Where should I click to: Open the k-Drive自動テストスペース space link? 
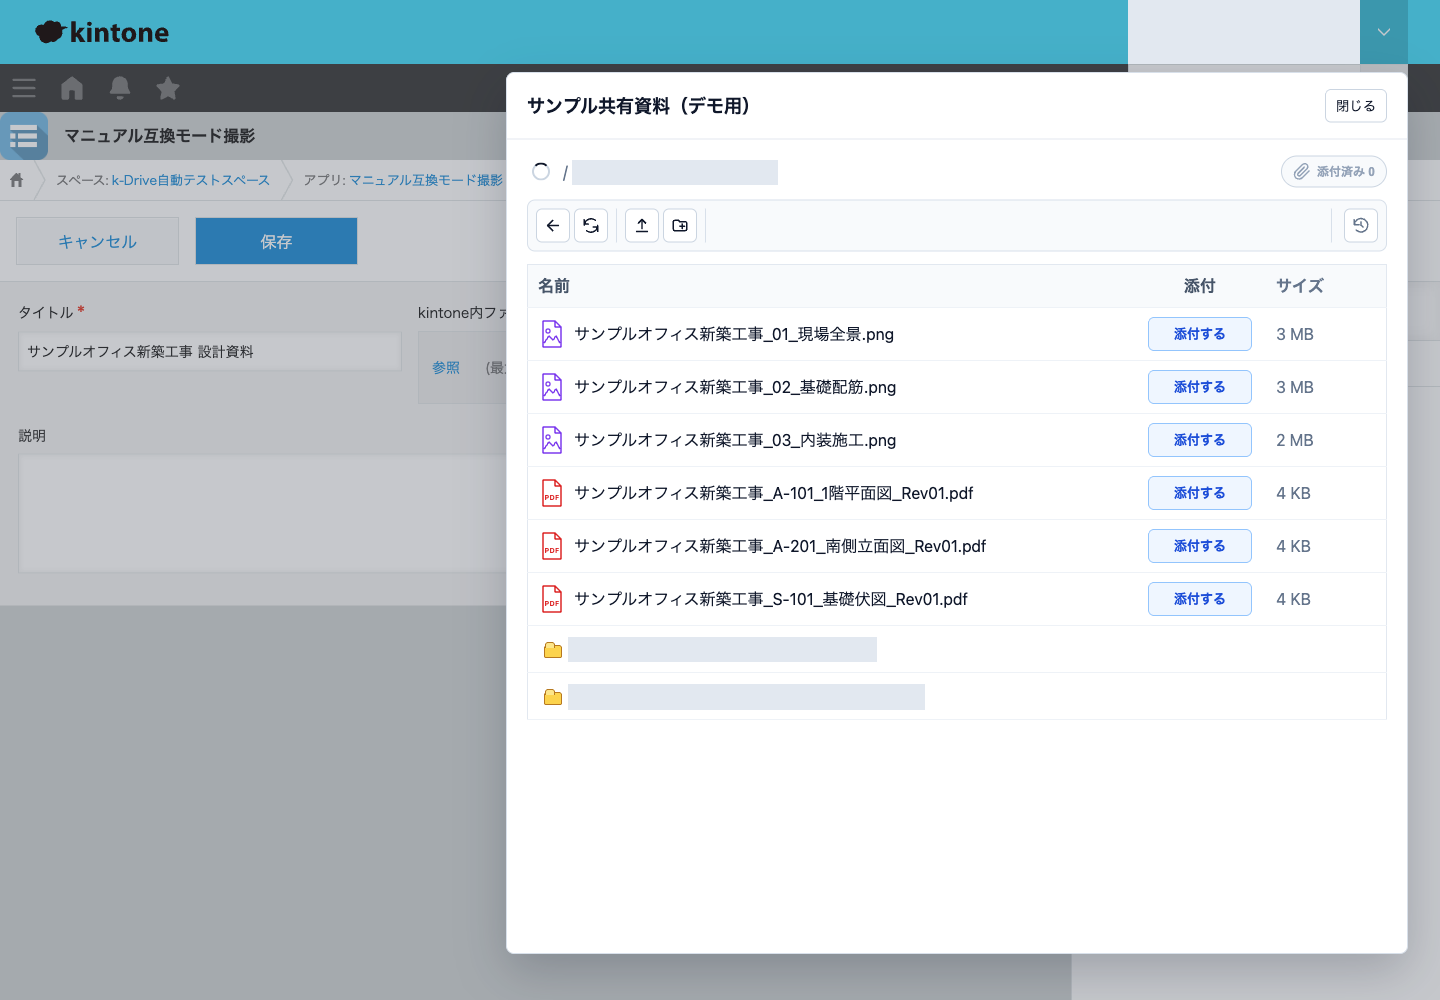(190, 180)
